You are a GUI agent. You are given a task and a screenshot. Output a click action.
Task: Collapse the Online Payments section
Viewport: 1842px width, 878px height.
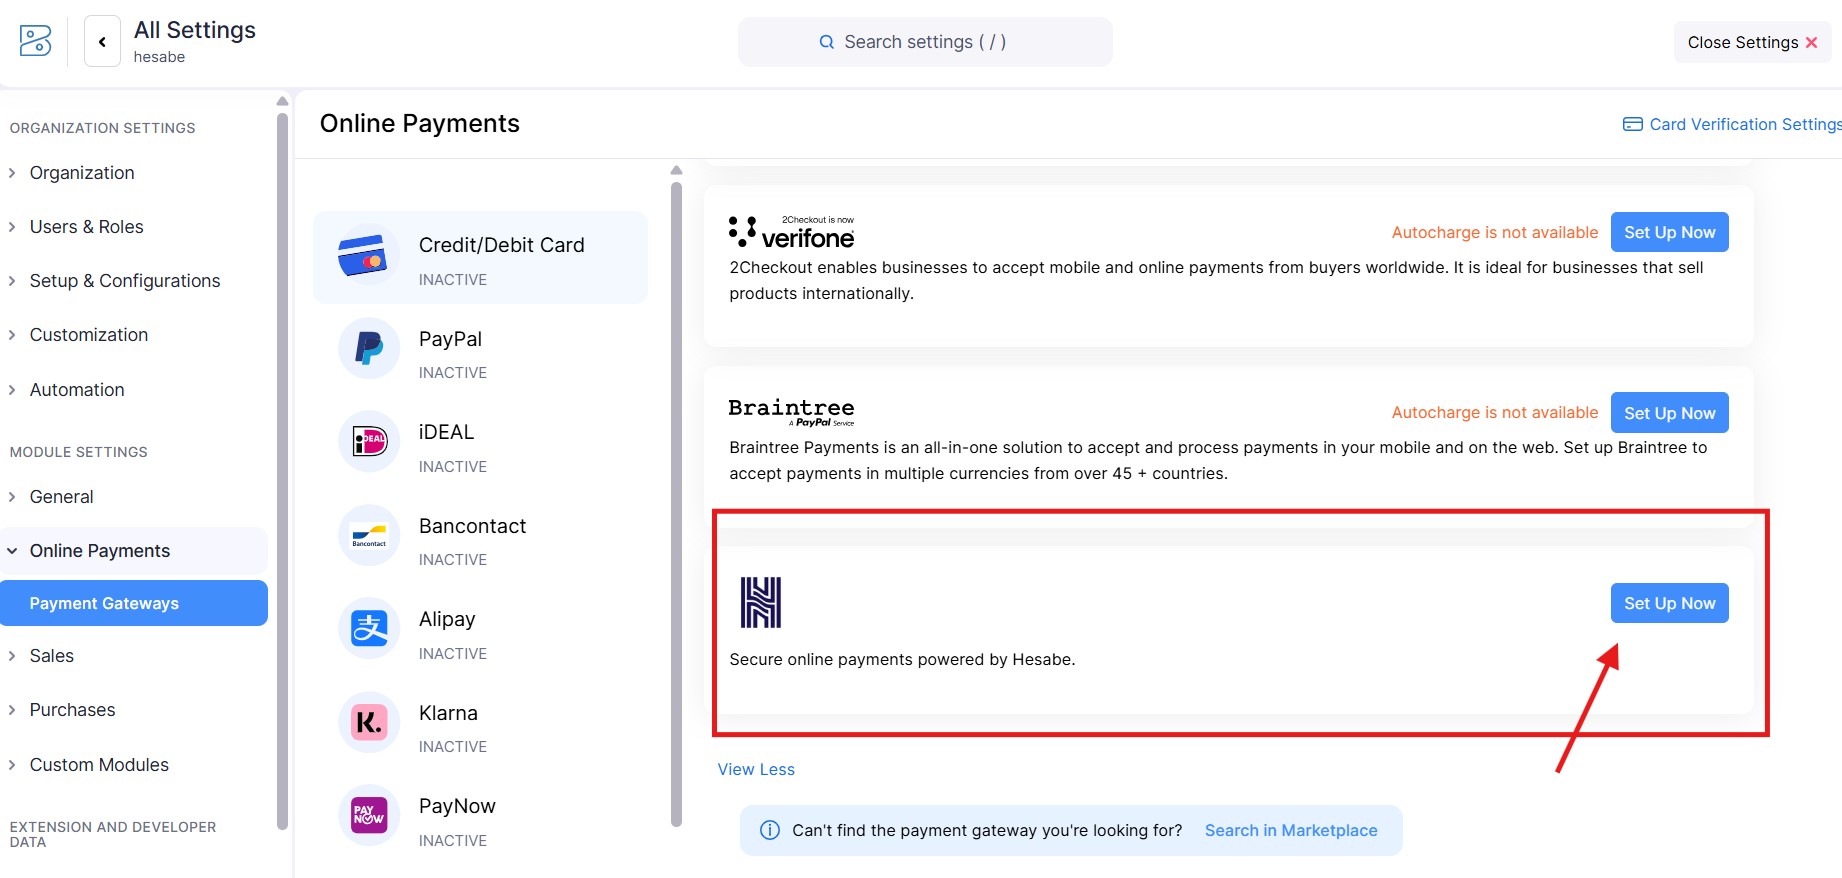(99, 551)
